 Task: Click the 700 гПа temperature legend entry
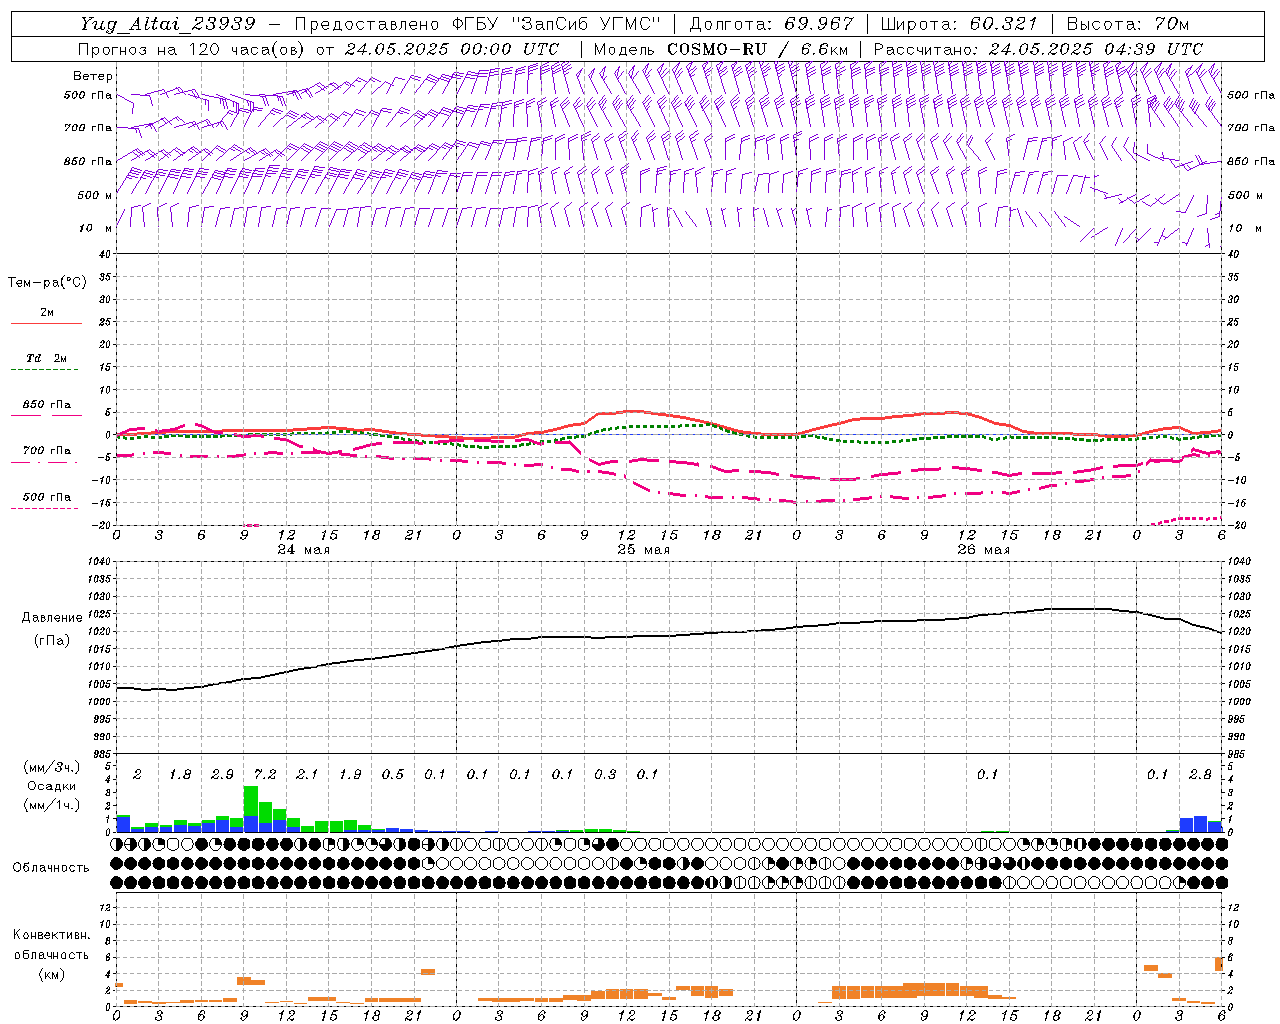click(47, 450)
